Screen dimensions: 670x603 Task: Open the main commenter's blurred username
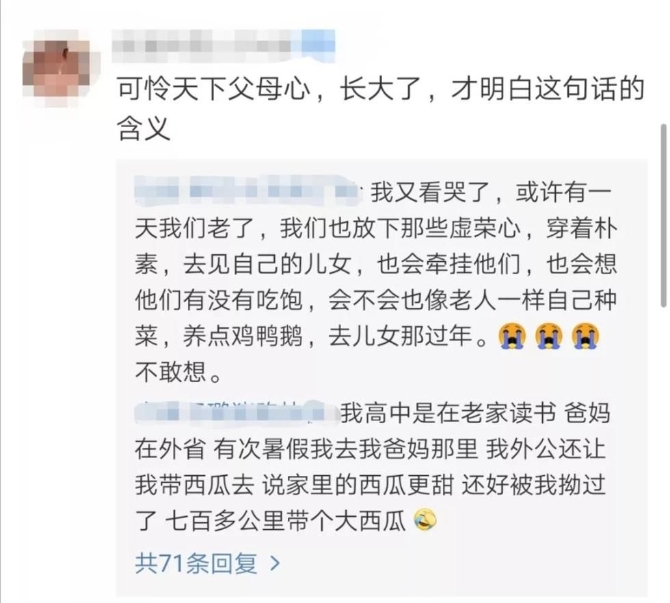pyautogui.click(x=207, y=46)
